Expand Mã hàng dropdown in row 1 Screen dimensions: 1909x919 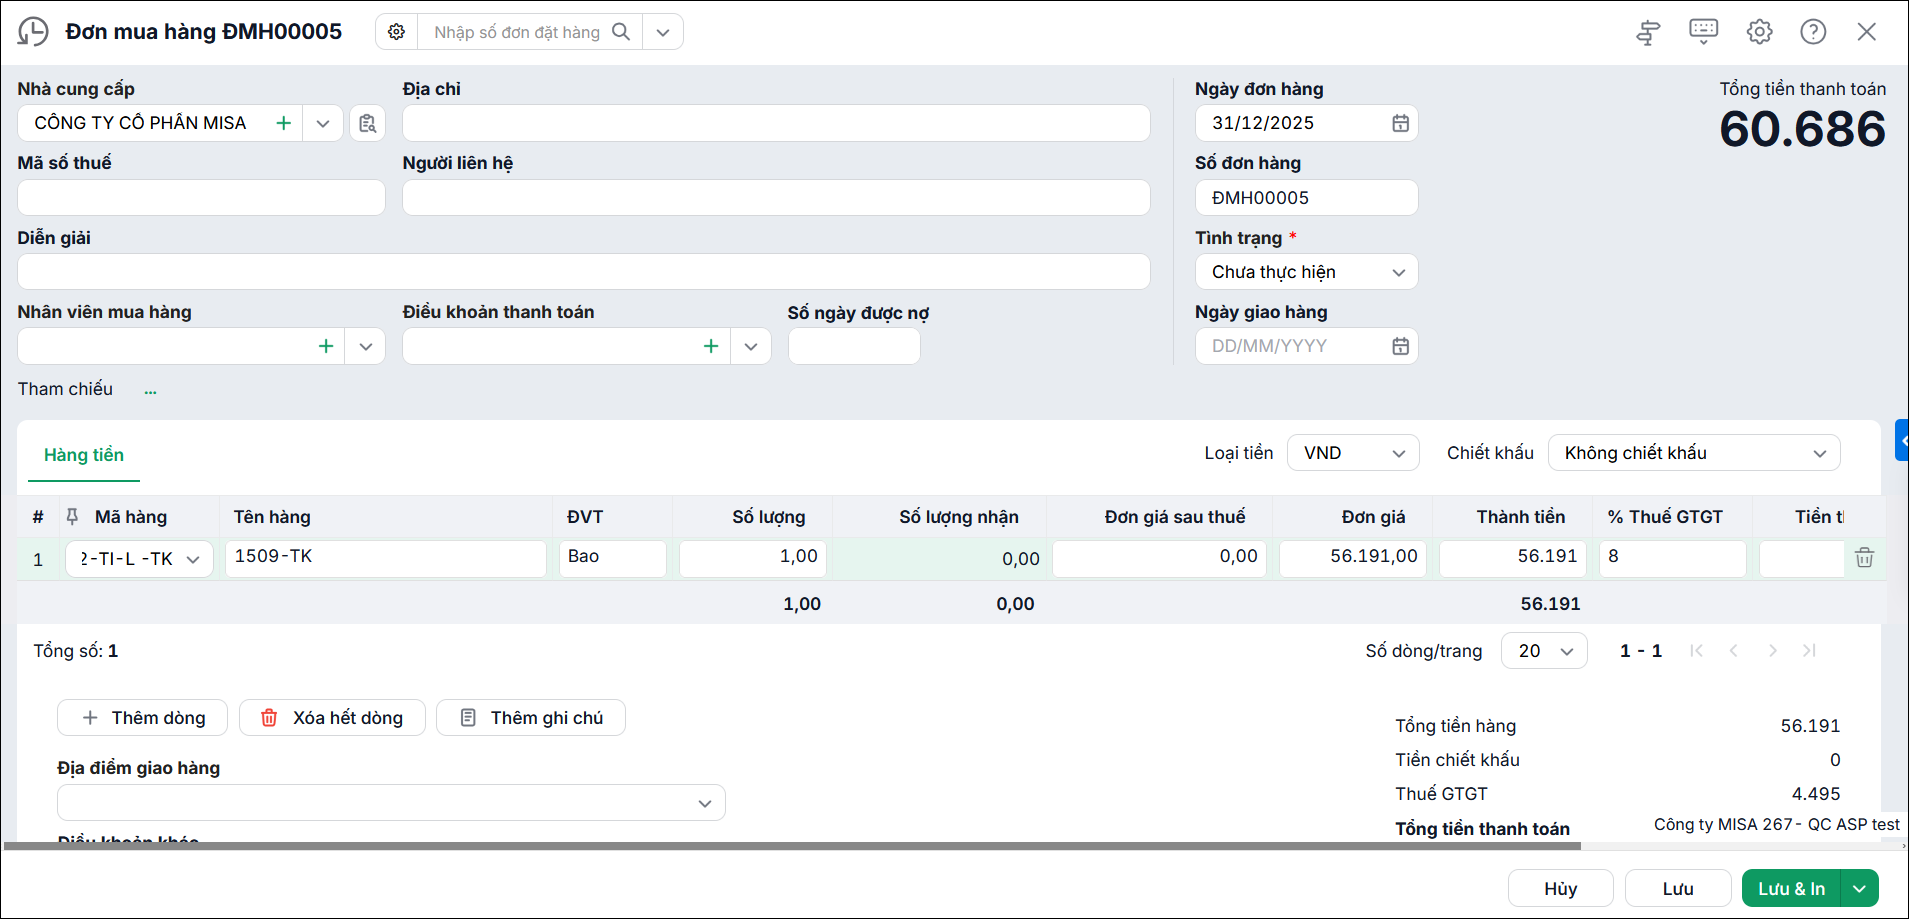[193, 559]
